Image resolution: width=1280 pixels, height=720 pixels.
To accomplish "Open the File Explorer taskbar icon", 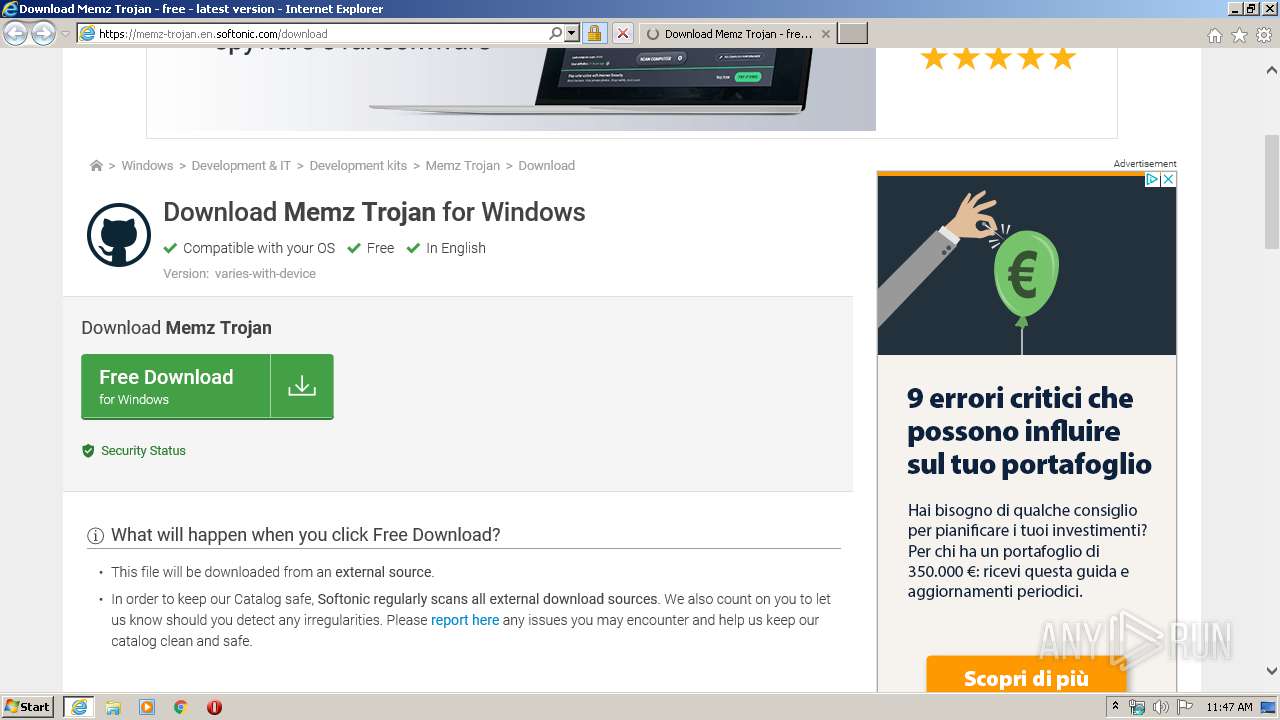I will 113,707.
